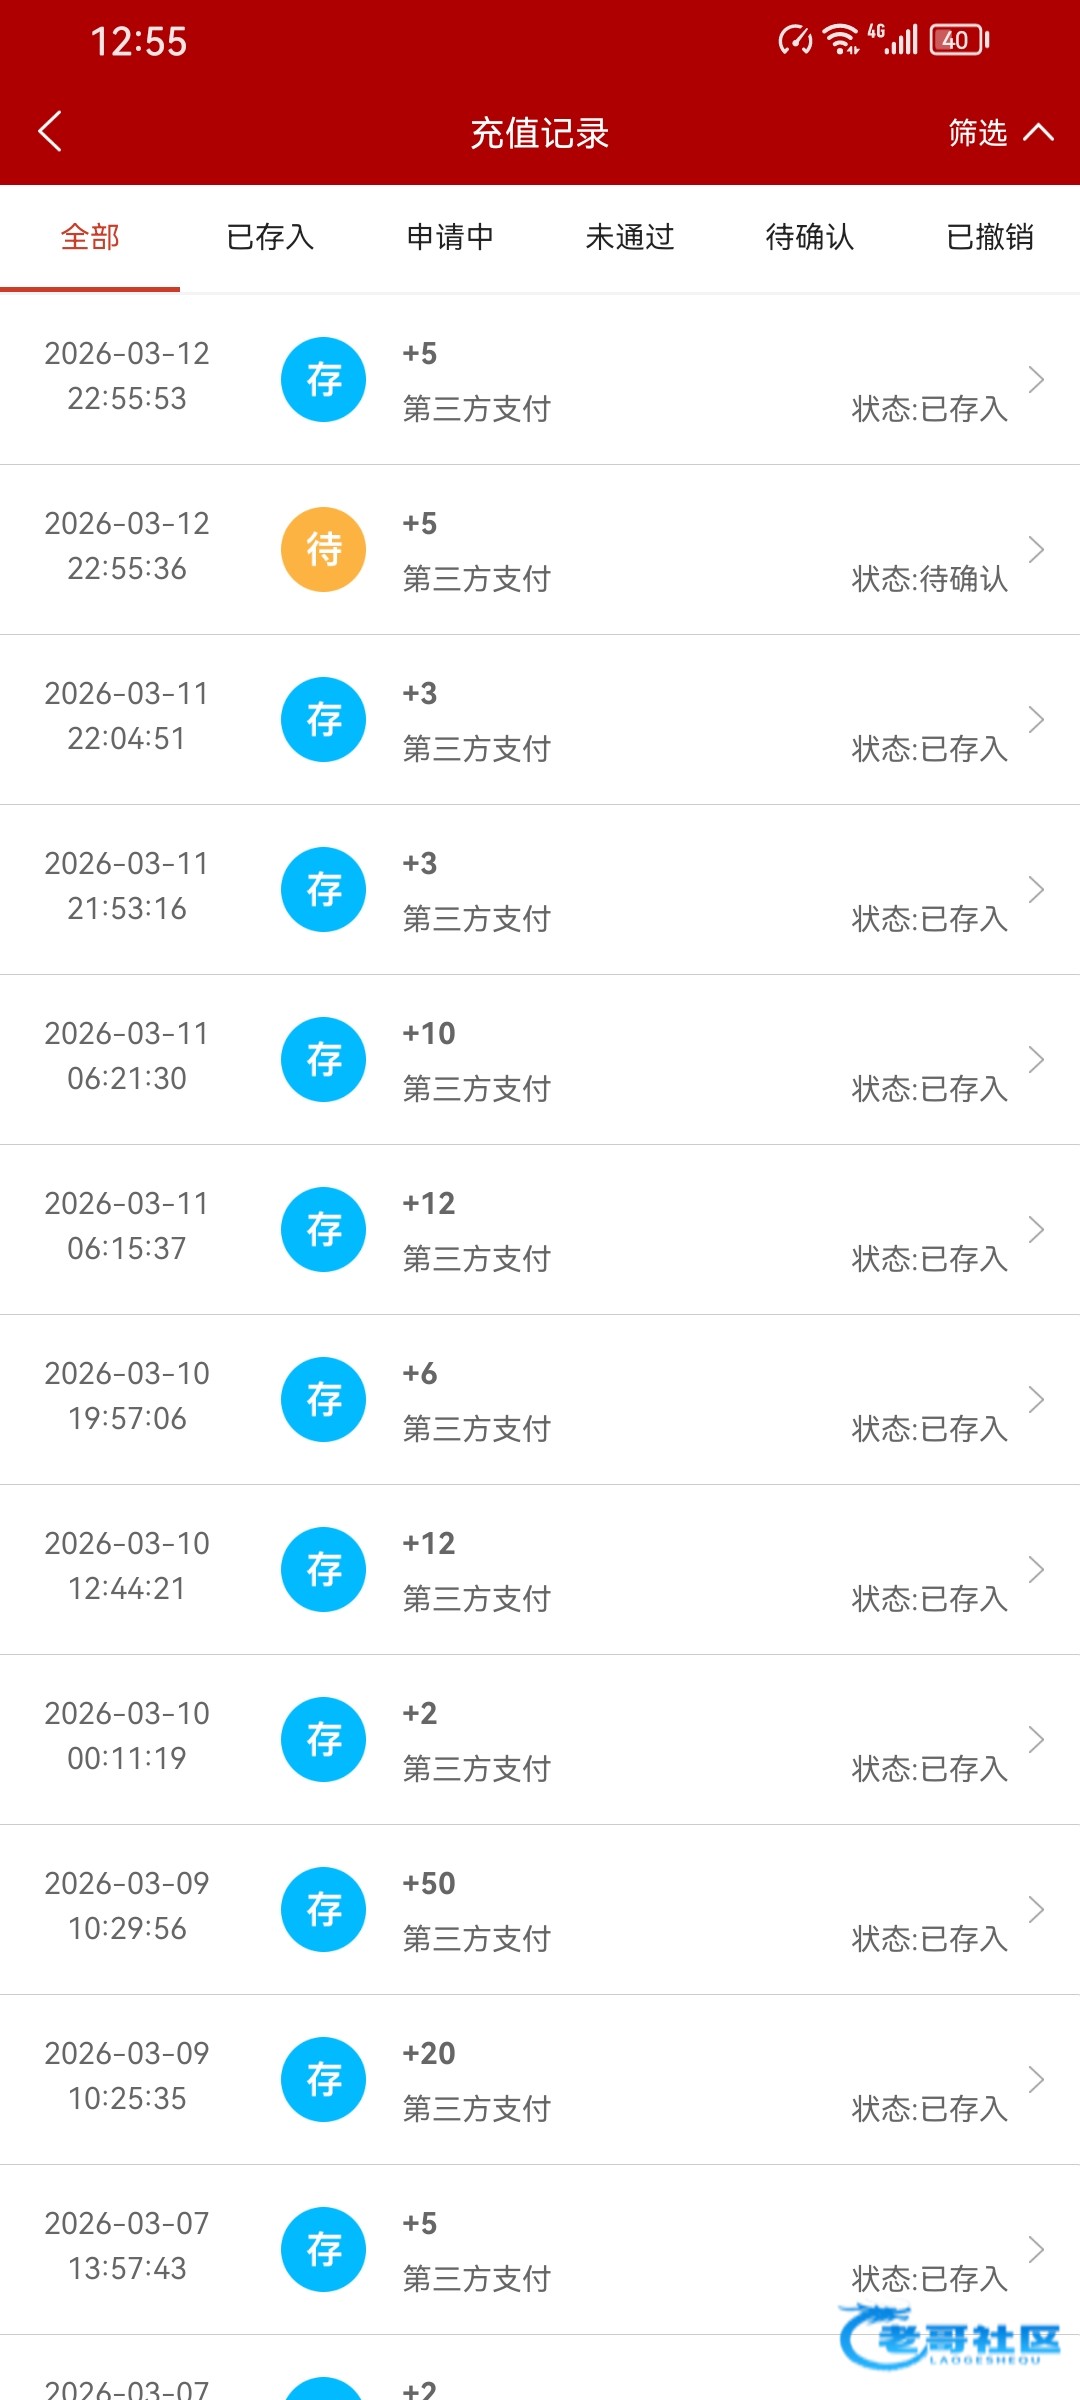1080x2400 pixels.
Task: Select the 全部 tab
Action: (90, 237)
